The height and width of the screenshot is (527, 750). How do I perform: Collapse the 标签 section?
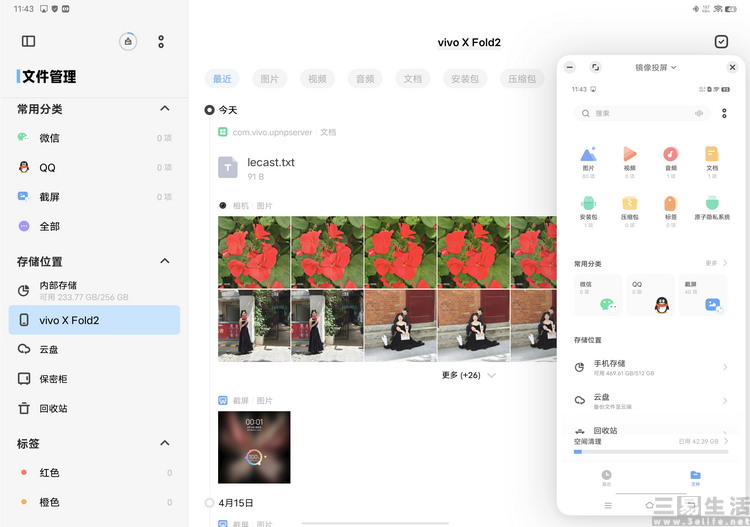tap(165, 443)
